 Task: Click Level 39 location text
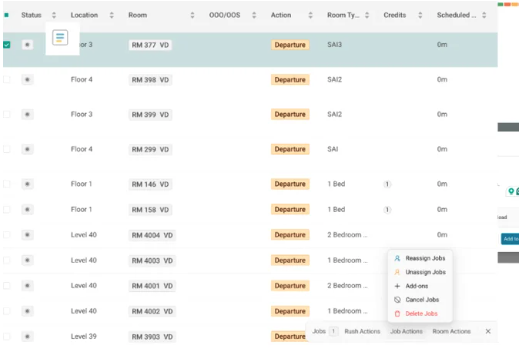(84, 337)
